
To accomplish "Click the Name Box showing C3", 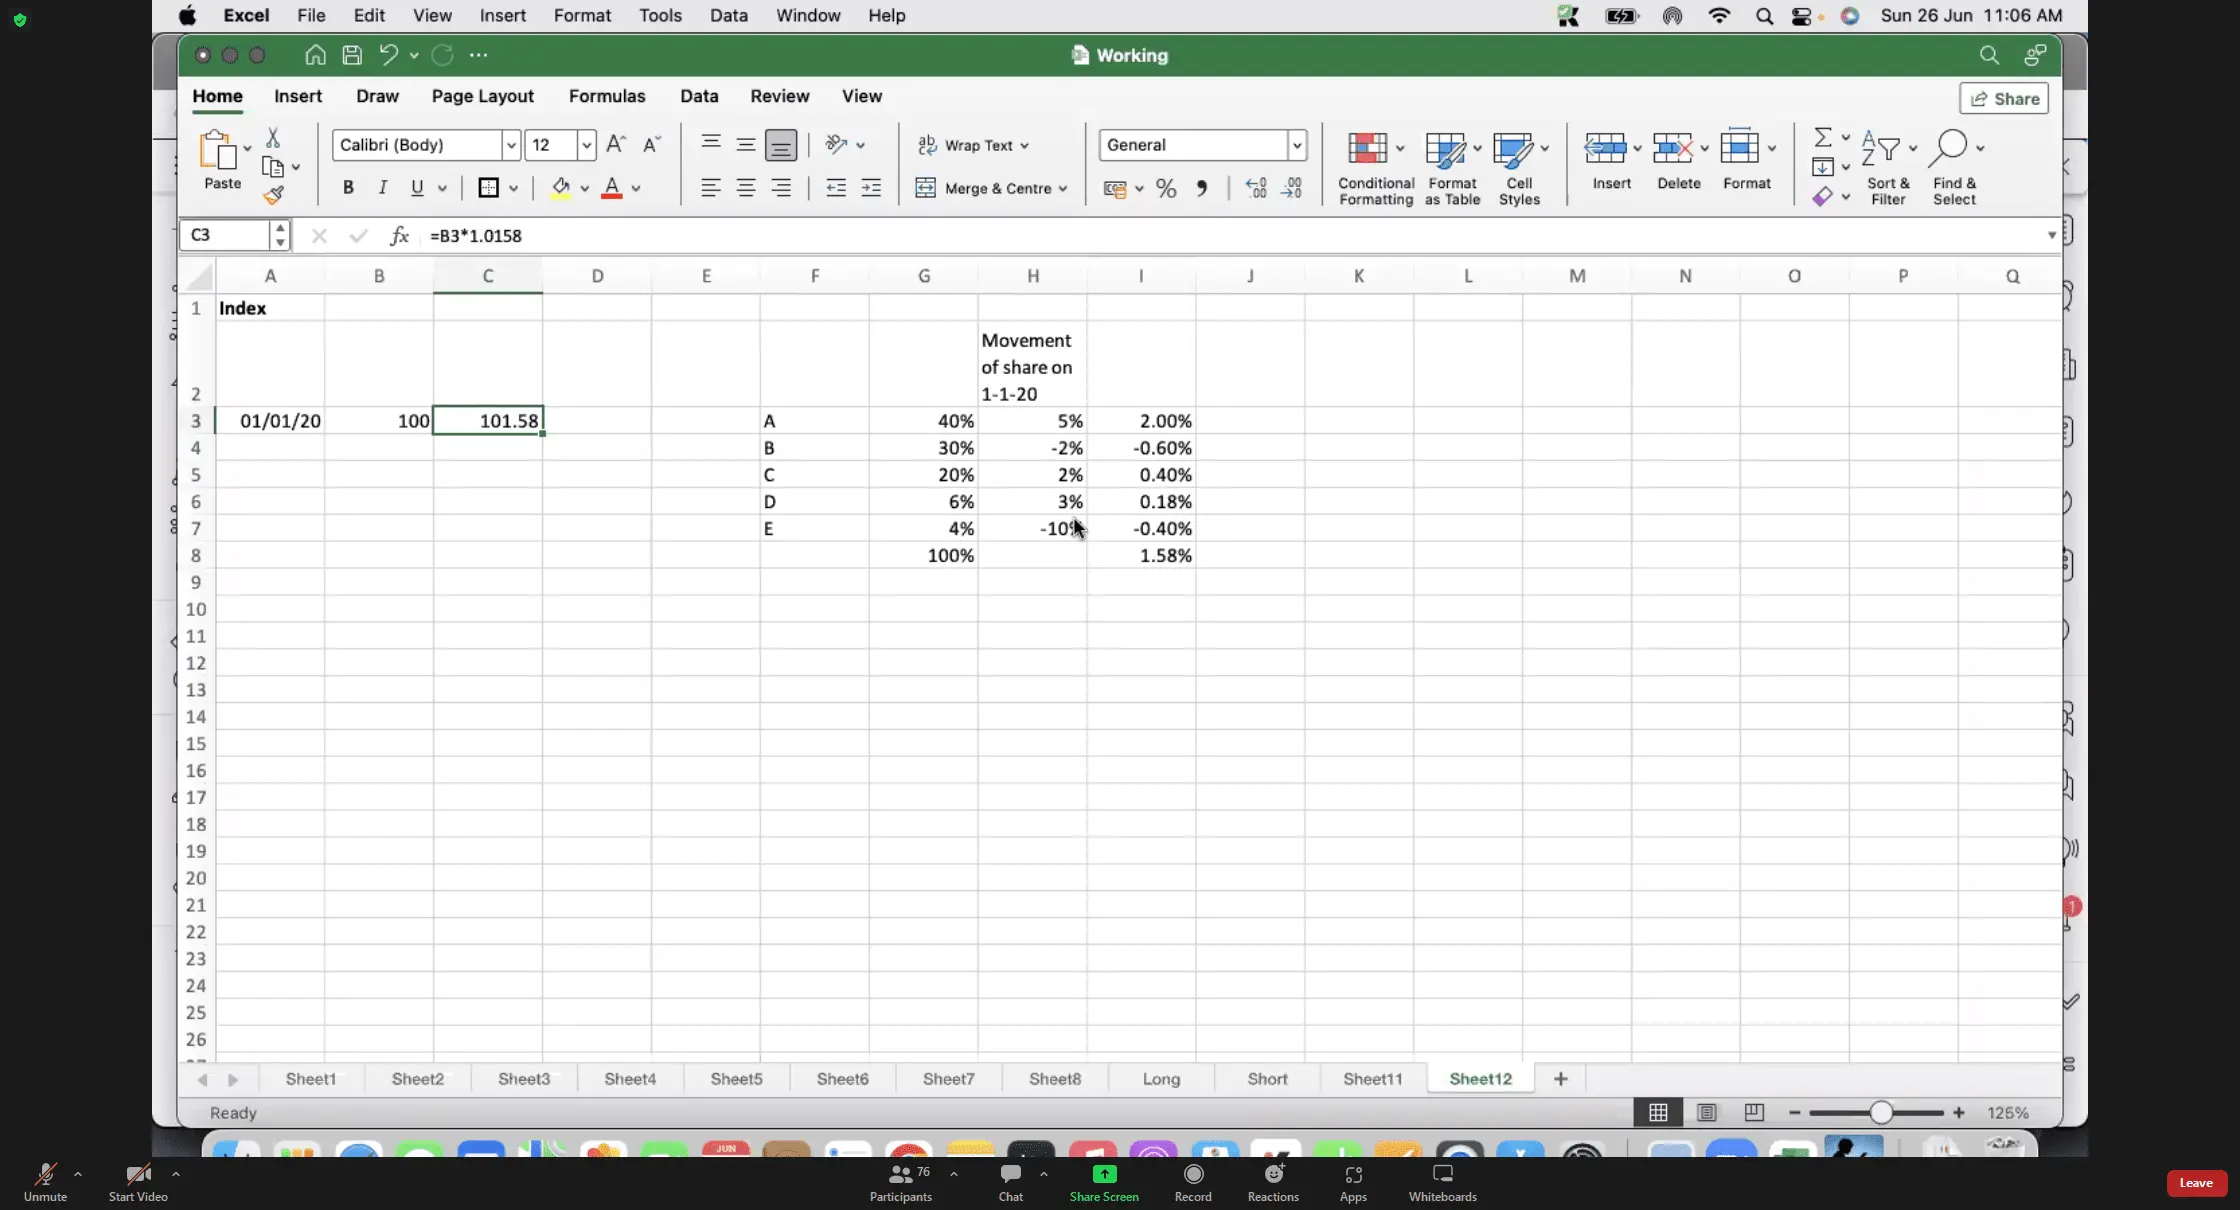I will click(225, 235).
